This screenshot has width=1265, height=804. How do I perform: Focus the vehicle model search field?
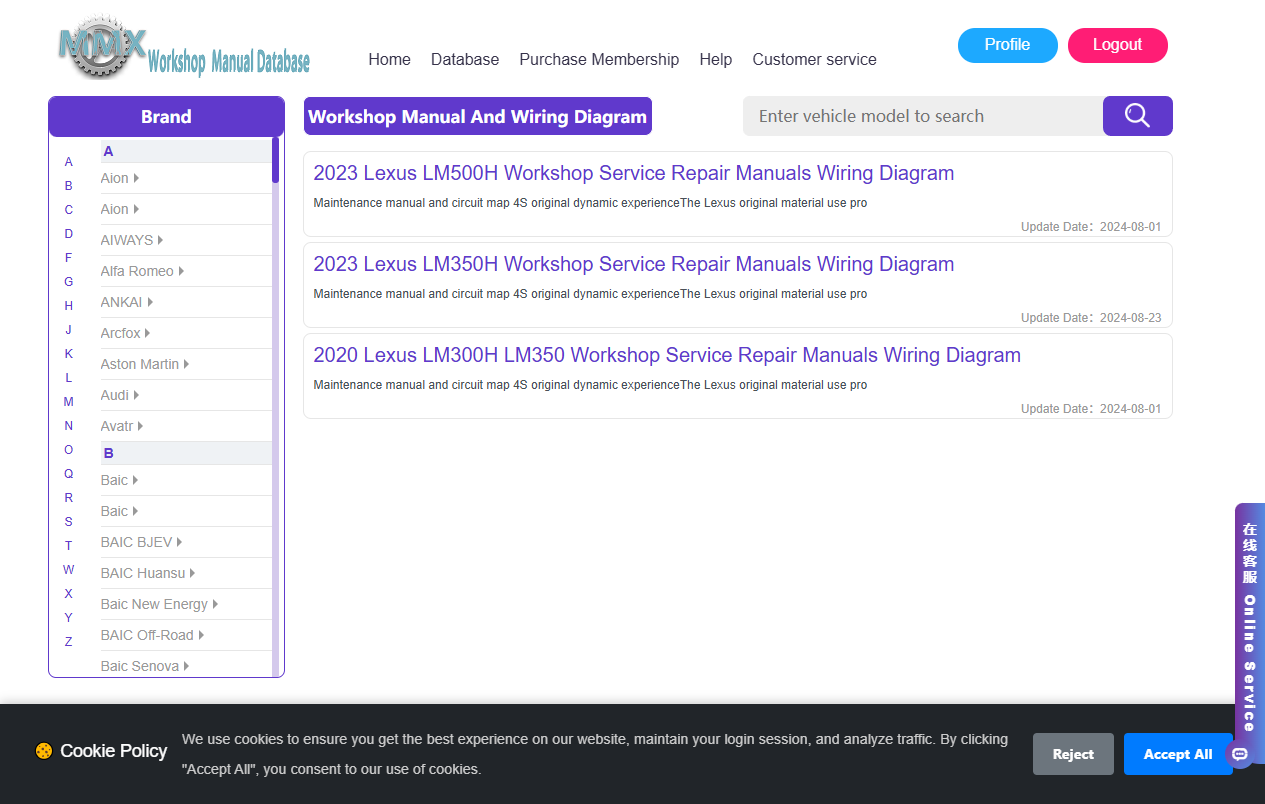point(923,116)
